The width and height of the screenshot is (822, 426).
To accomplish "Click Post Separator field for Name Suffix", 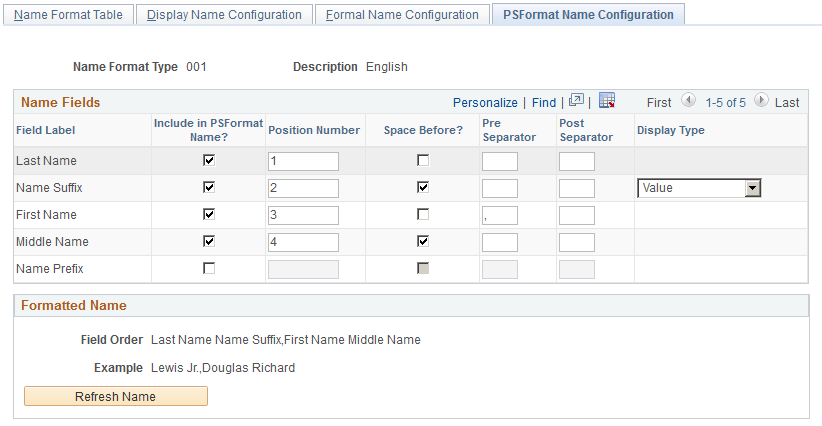I will coord(577,188).
